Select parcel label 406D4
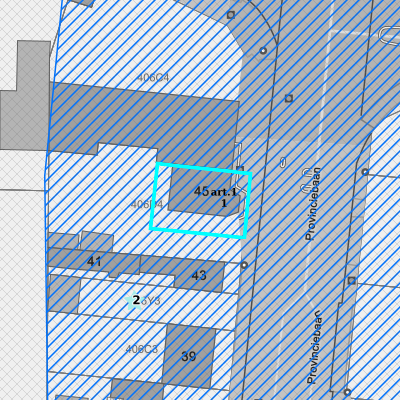Screen dimensions: 400x400 (x=147, y=204)
